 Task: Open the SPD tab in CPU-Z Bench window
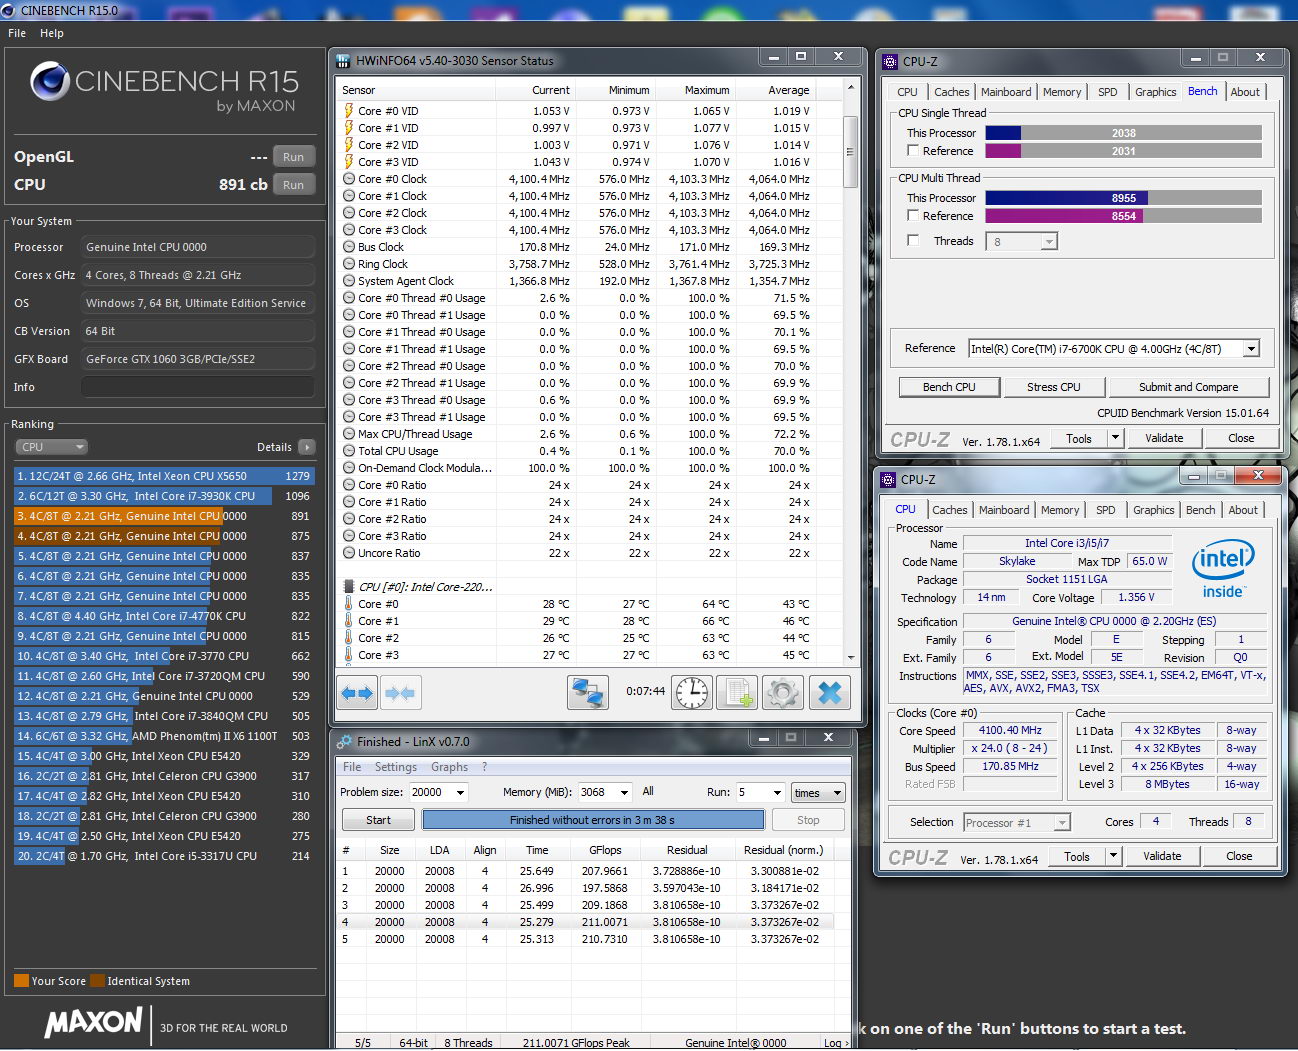click(x=1108, y=92)
